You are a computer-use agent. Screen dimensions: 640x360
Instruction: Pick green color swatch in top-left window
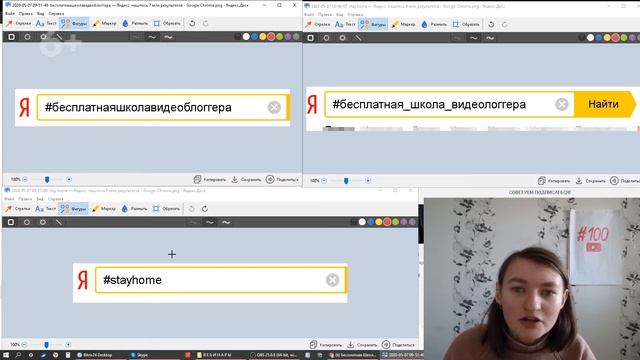(x=280, y=37)
